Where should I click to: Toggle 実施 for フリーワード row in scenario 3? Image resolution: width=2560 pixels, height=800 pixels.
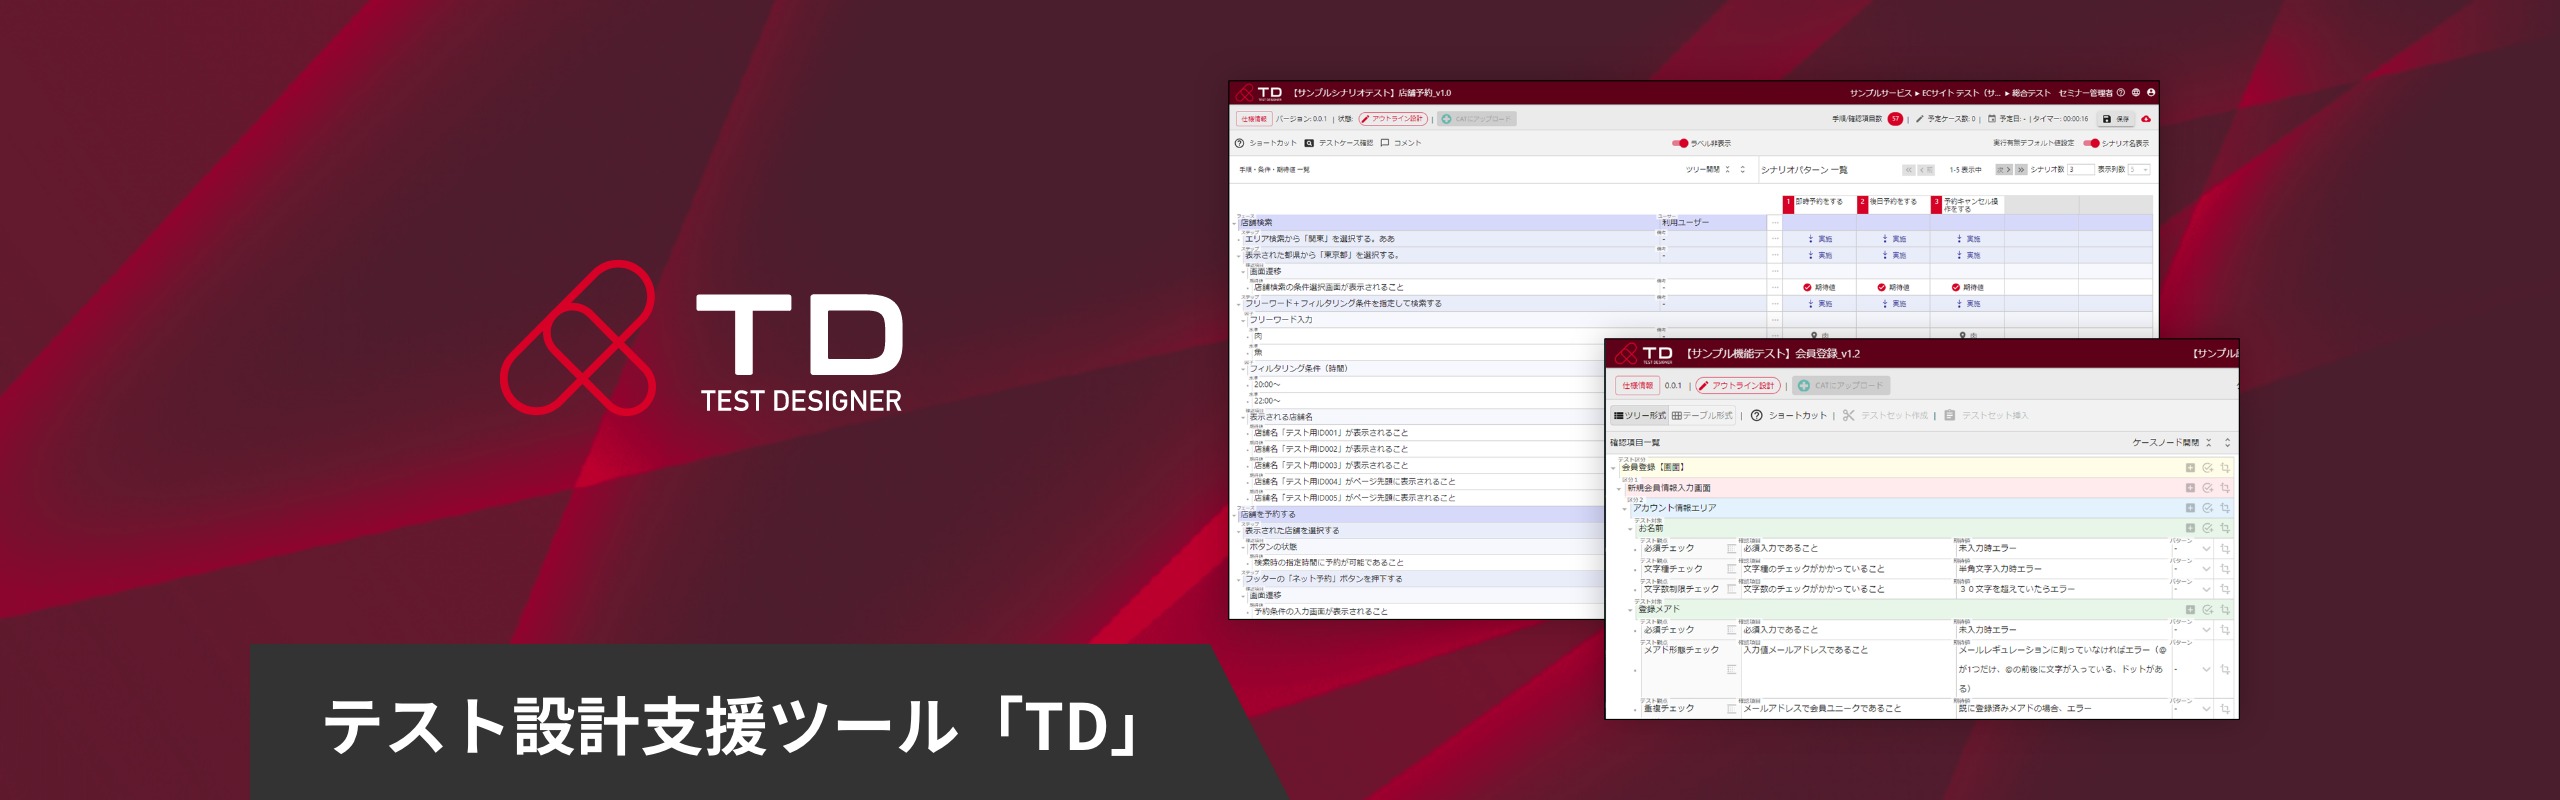pos(1968,303)
